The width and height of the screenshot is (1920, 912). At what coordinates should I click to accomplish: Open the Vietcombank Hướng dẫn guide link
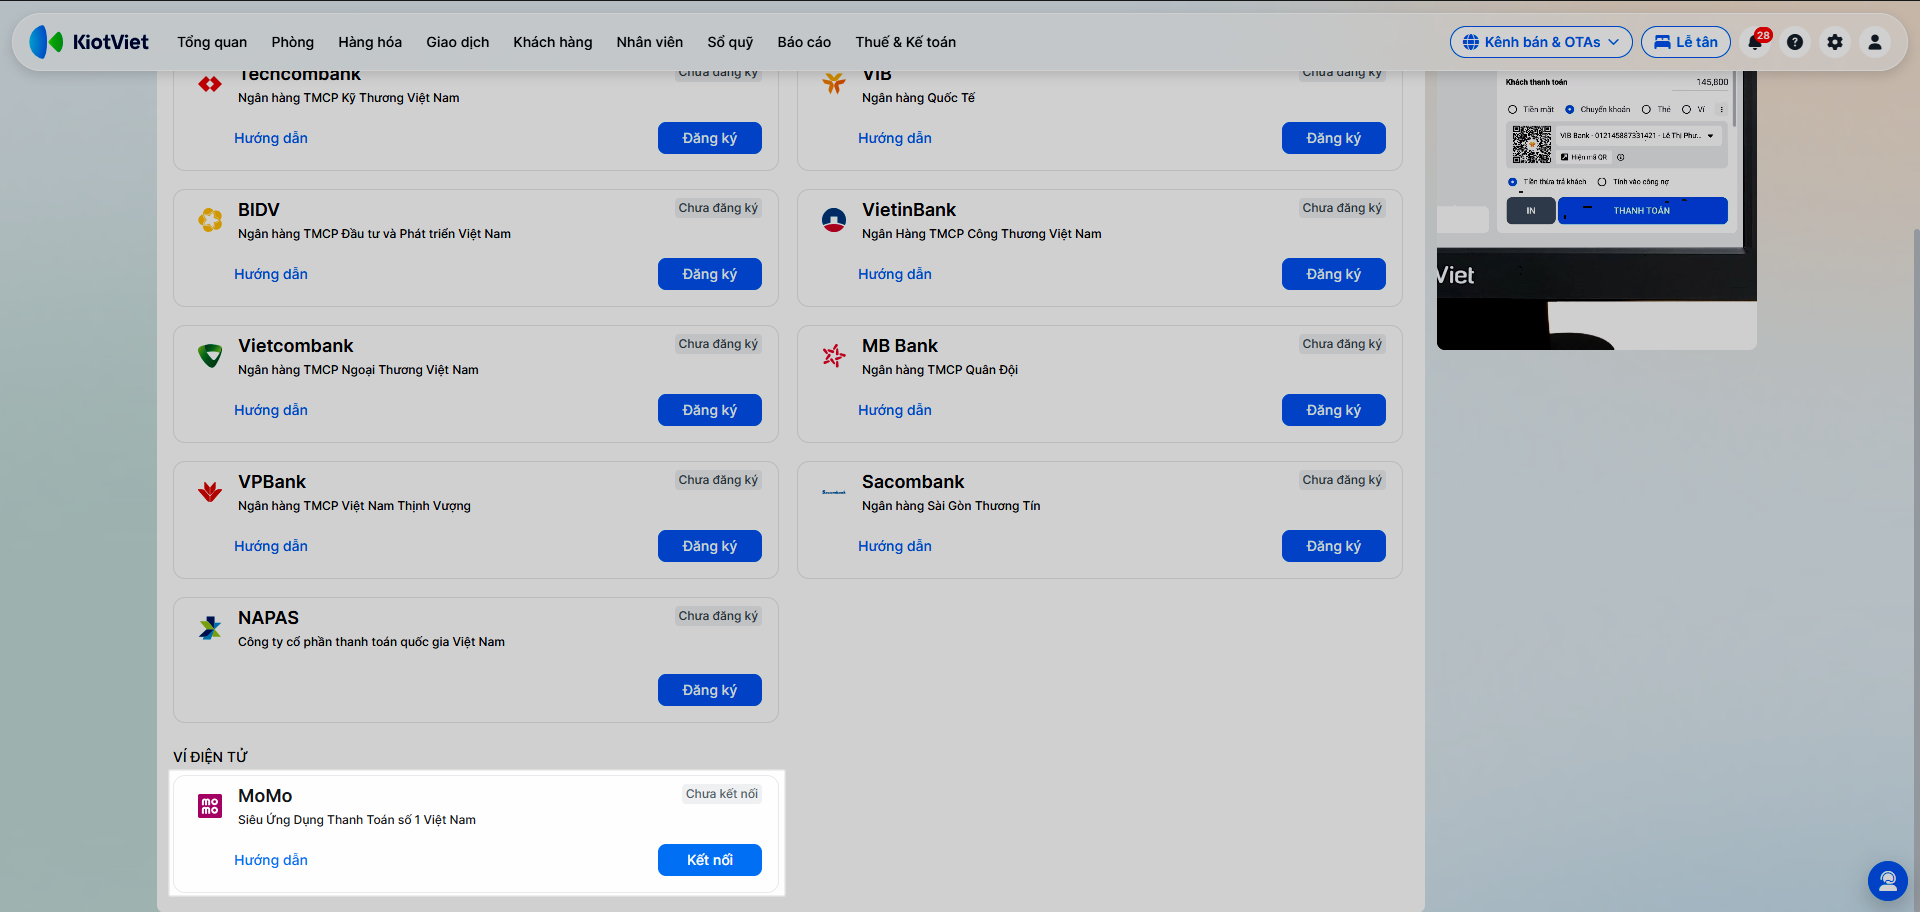pos(271,410)
